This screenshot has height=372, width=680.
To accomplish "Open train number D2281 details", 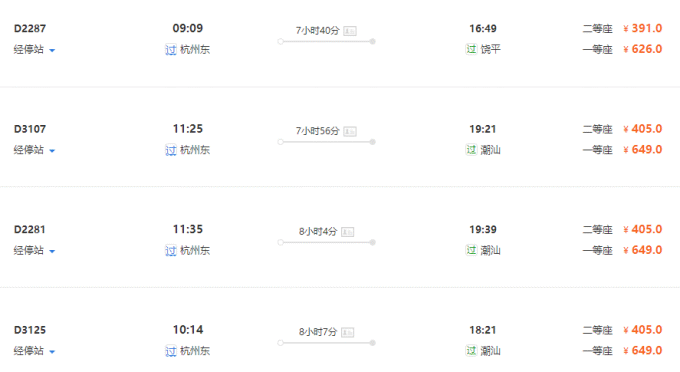I will click(x=29, y=229).
